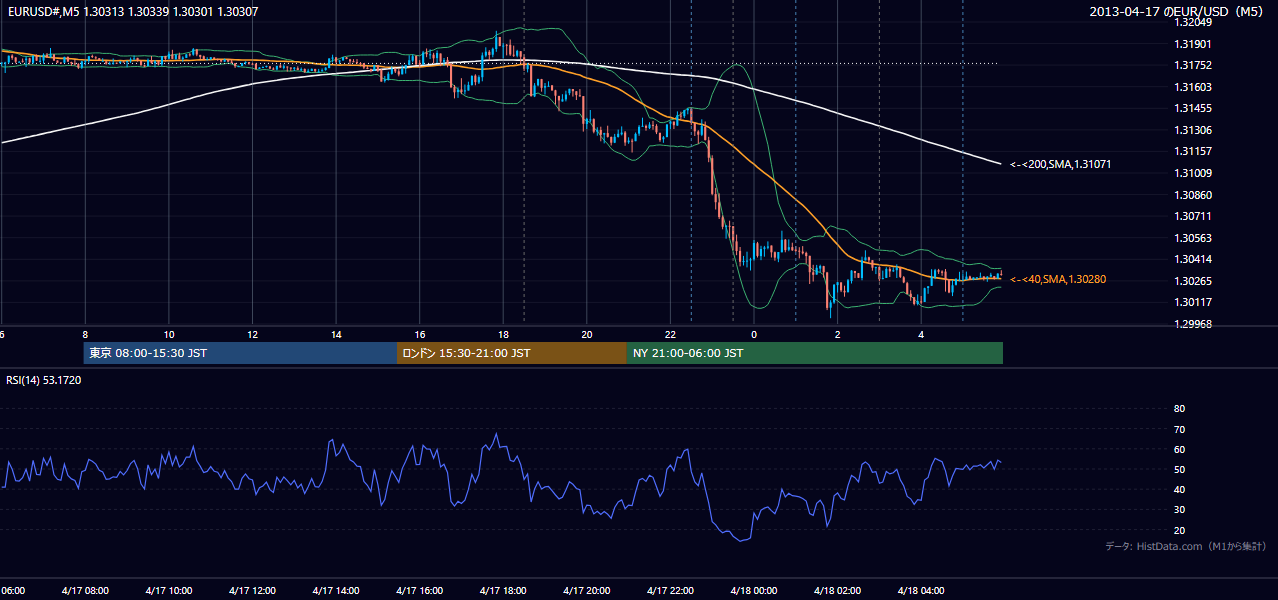The width and height of the screenshot is (1278, 600).
Task: Click price axis value 1.32049
Action: click(x=1192, y=22)
